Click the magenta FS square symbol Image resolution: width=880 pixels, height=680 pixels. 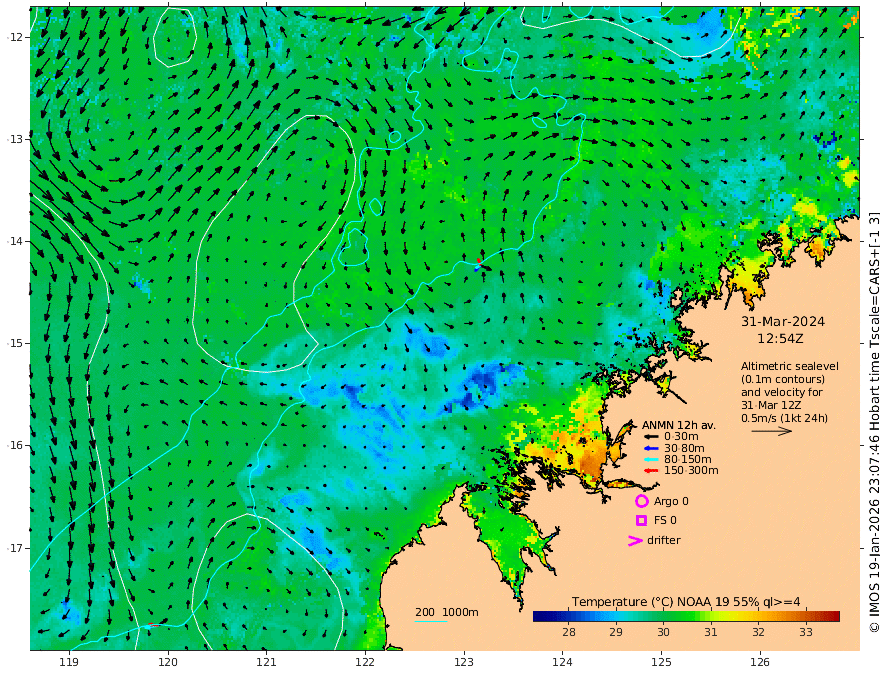coord(641,521)
